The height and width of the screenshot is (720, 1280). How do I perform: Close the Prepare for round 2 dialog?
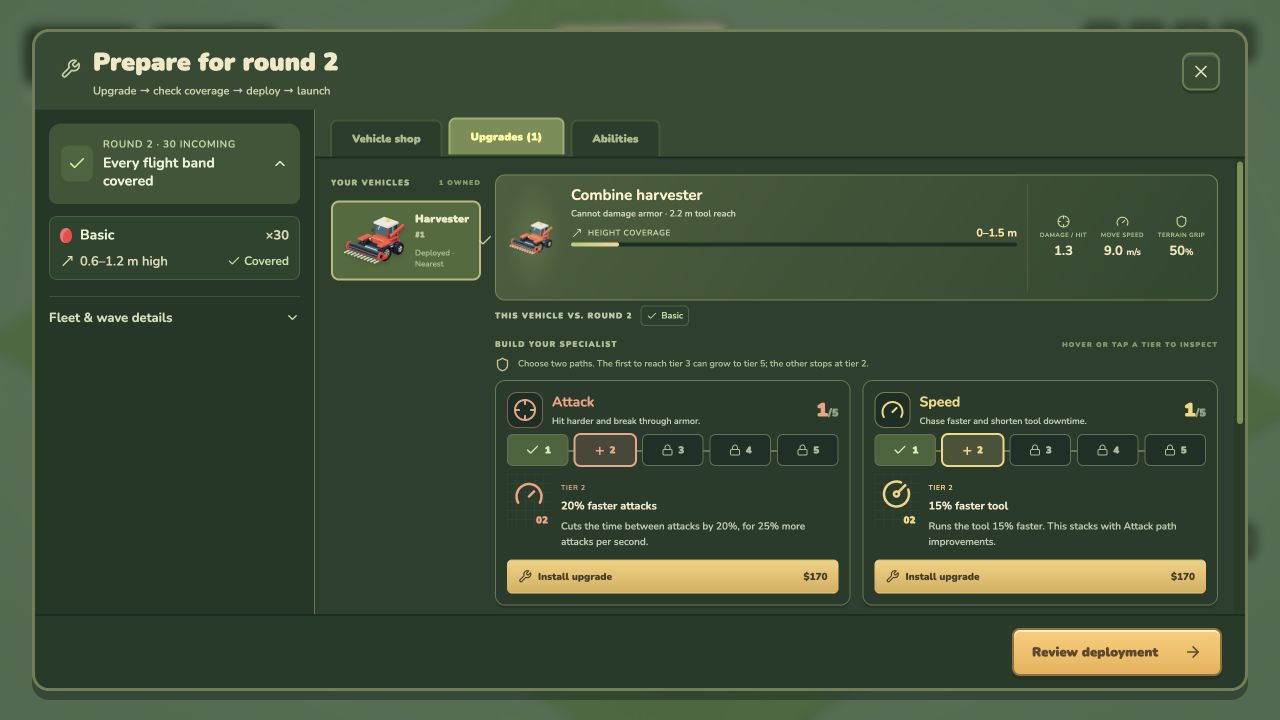1200,72
